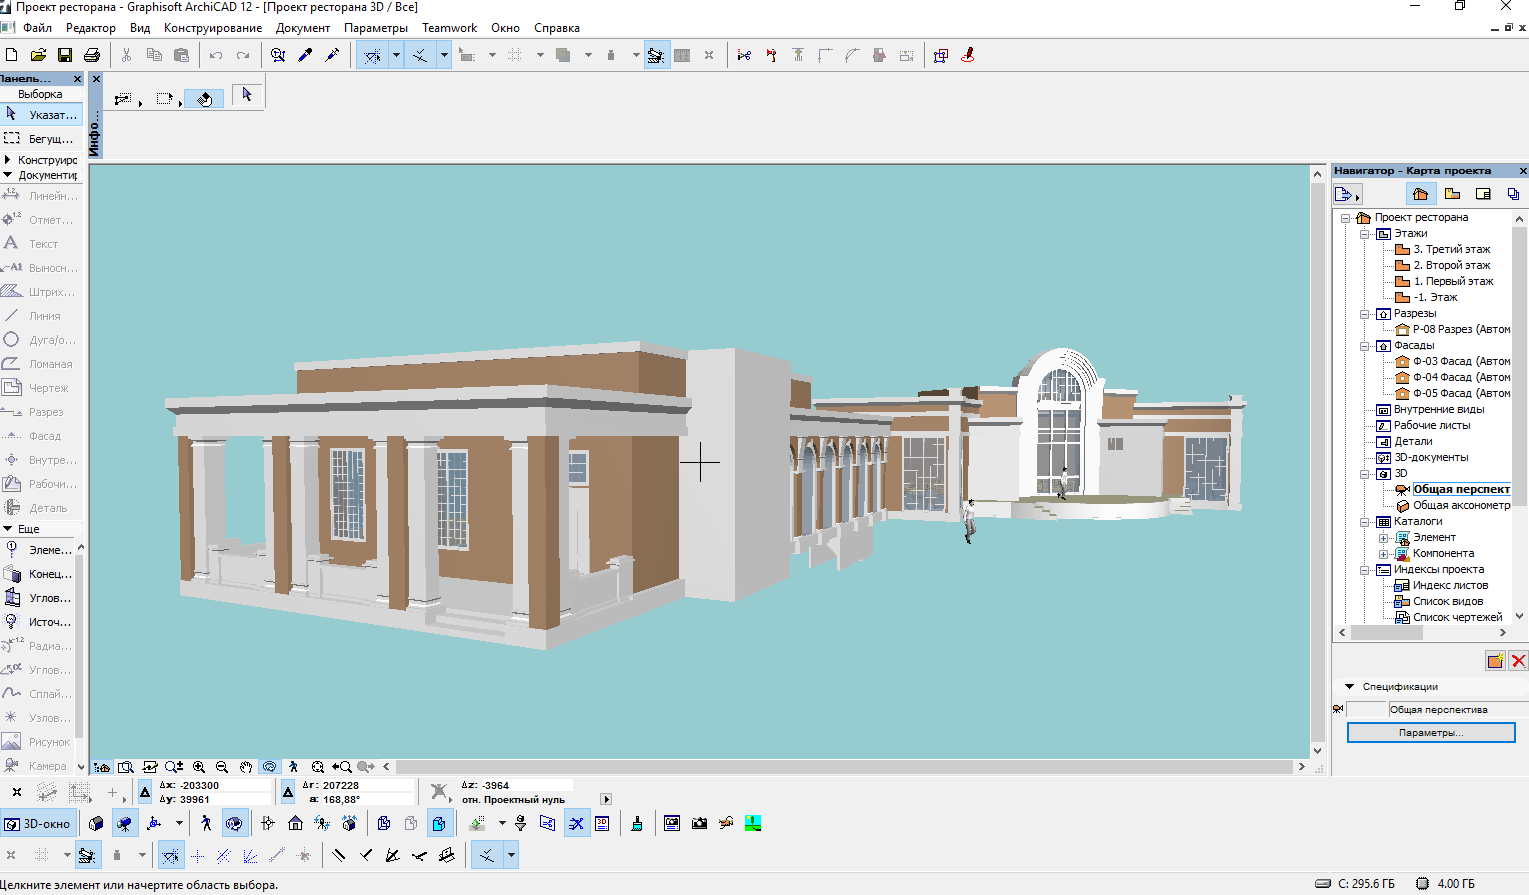
Task: Click the red X delete icon in Navigator
Action: [x=1518, y=660]
